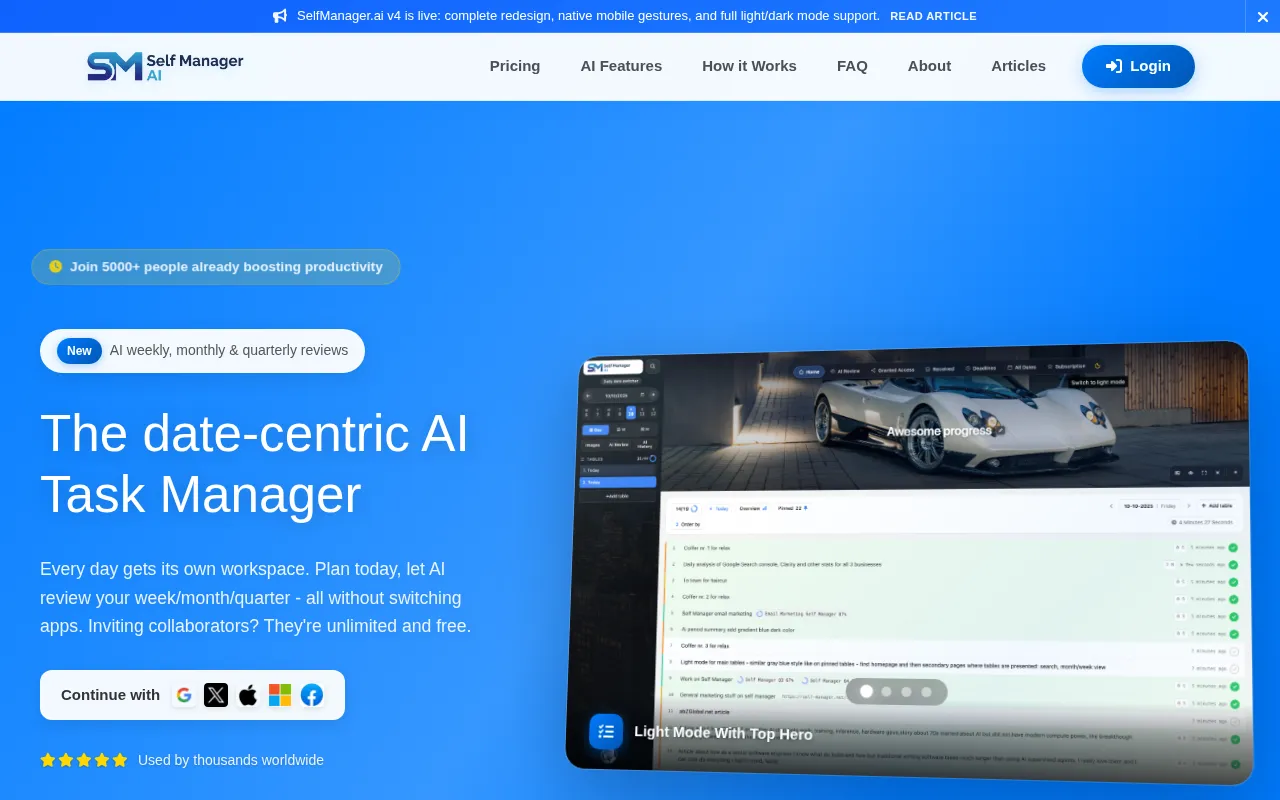Click the Light Mode With Top Hero caption
Viewport: 1280px width, 800px height.
click(723, 732)
